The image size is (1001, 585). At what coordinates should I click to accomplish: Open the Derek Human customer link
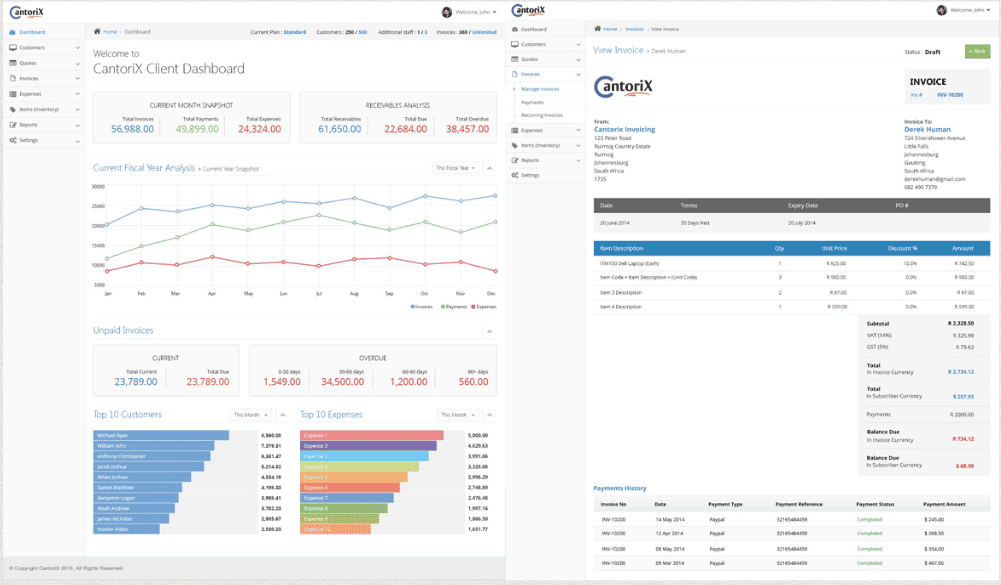pyautogui.click(x=927, y=129)
